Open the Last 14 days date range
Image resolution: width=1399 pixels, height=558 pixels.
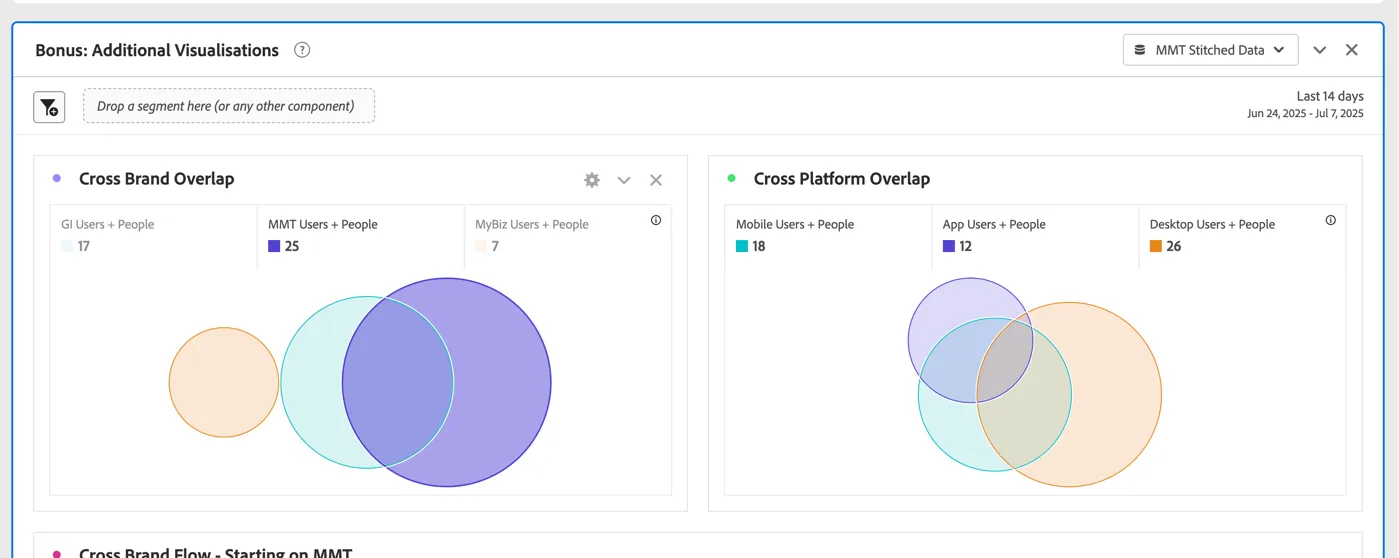point(1305,105)
